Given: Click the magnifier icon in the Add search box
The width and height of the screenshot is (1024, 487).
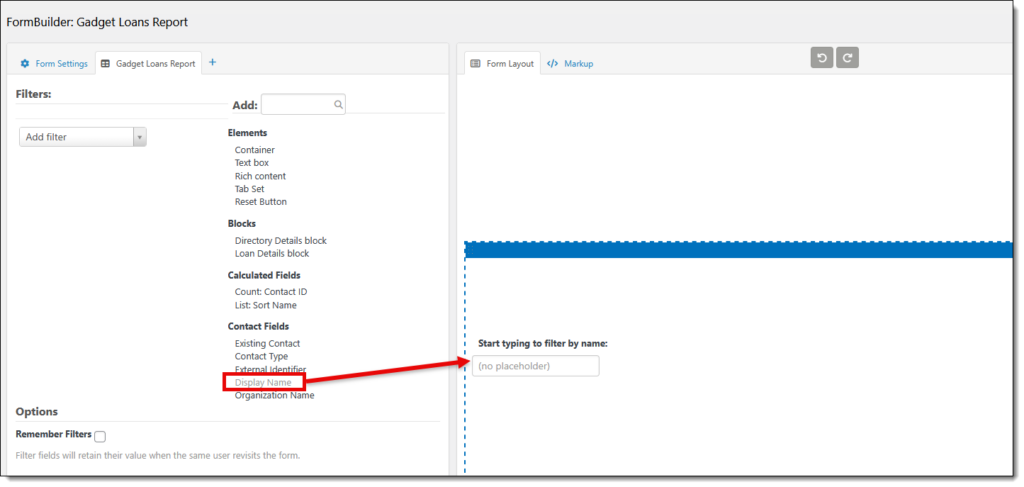Looking at the screenshot, I should (x=338, y=104).
